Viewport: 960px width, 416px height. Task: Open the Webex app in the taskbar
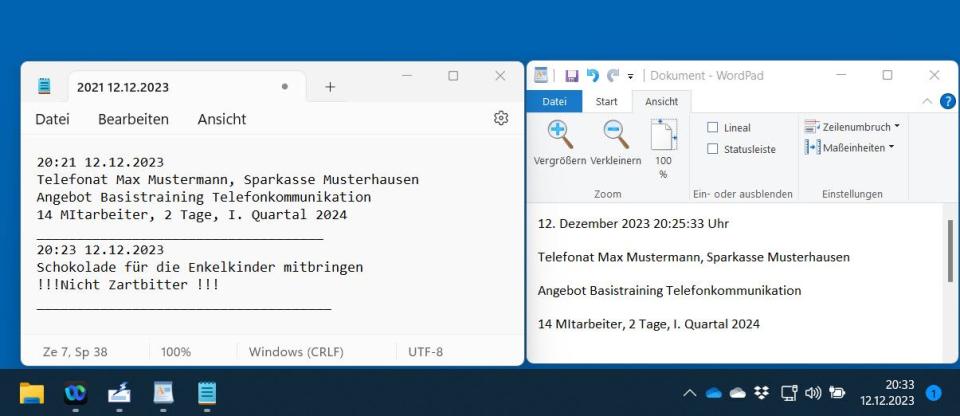(75, 393)
